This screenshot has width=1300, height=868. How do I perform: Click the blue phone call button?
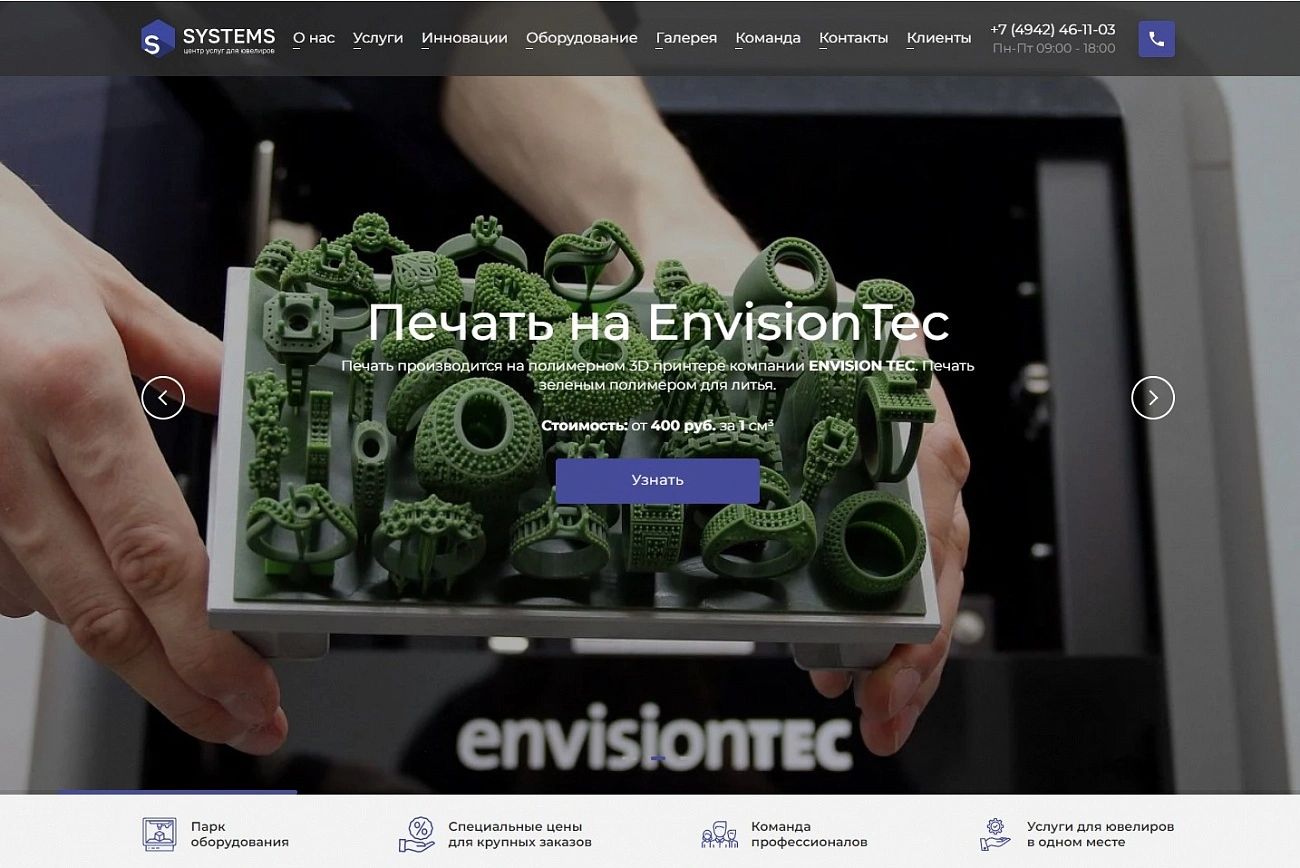pyautogui.click(x=1156, y=39)
